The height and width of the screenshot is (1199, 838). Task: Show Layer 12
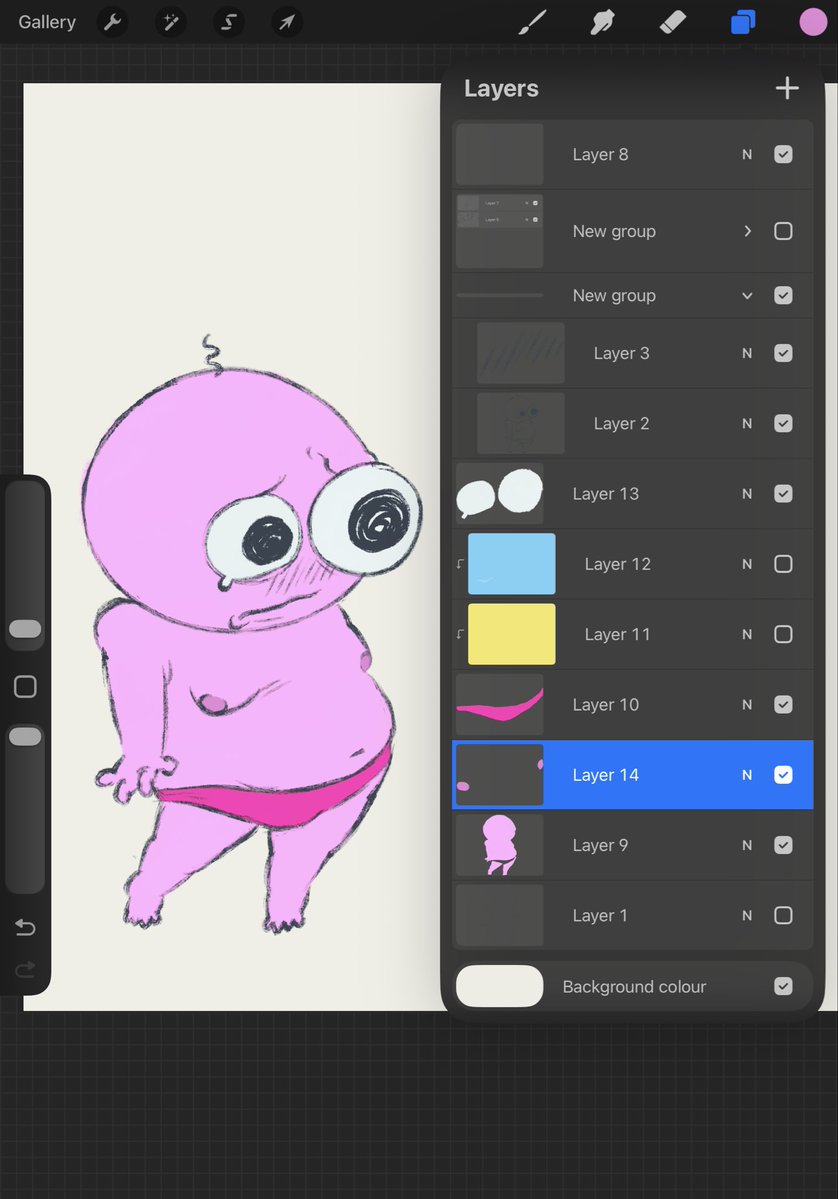[x=783, y=564]
